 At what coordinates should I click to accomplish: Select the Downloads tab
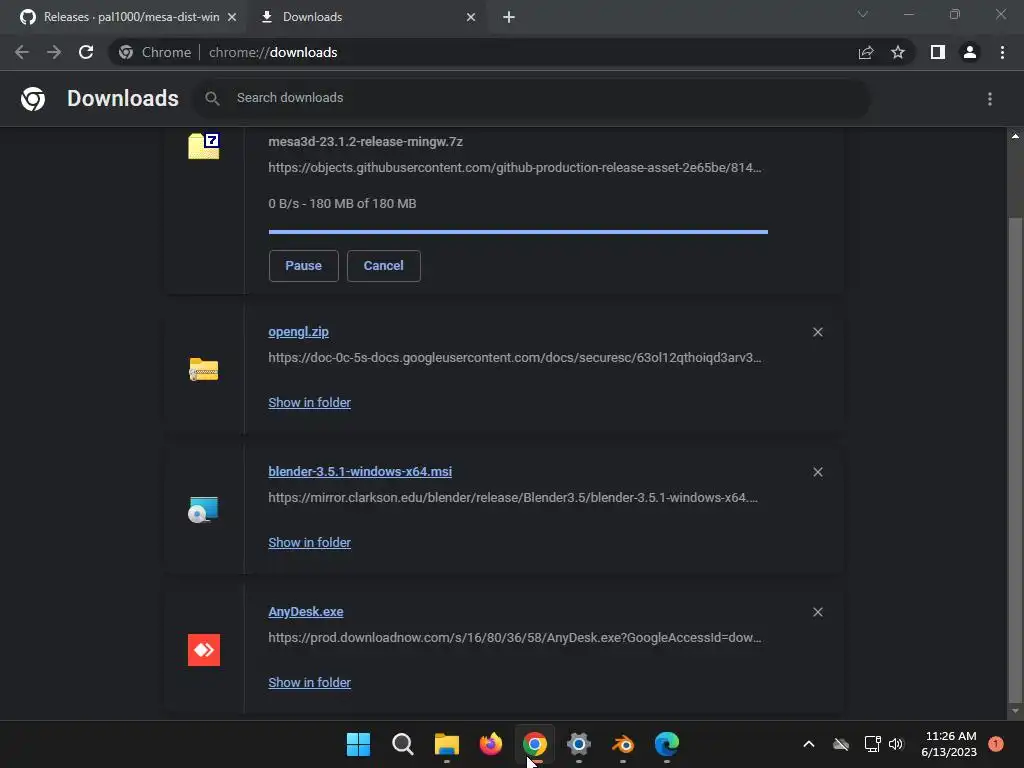pos(366,17)
